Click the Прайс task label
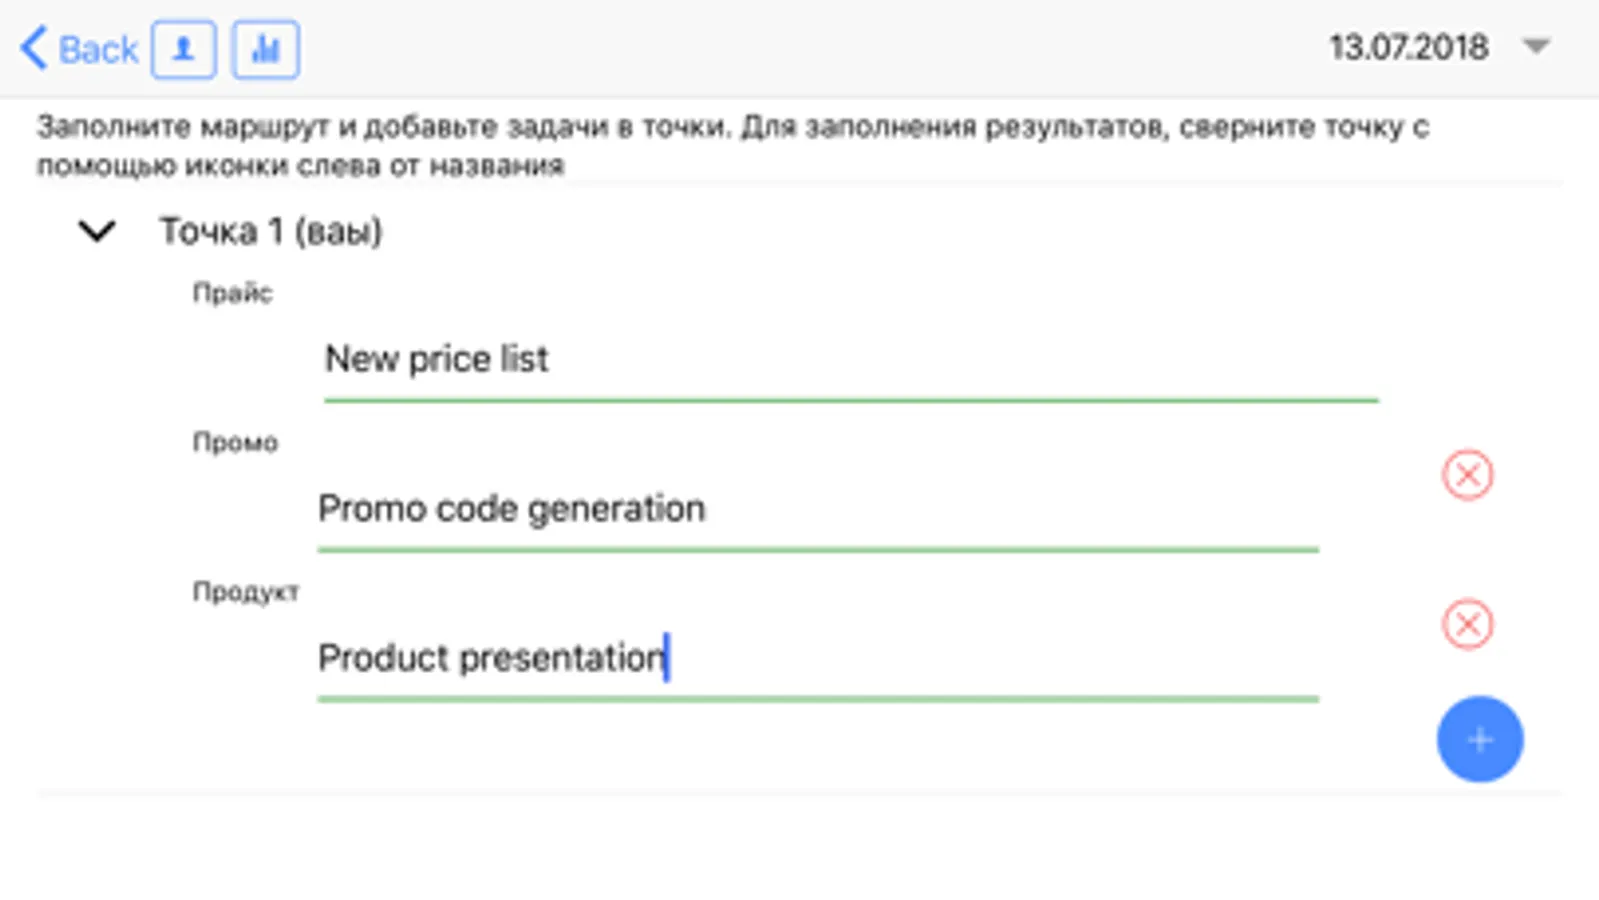Screen dimensions: 1599x900 (x=232, y=293)
